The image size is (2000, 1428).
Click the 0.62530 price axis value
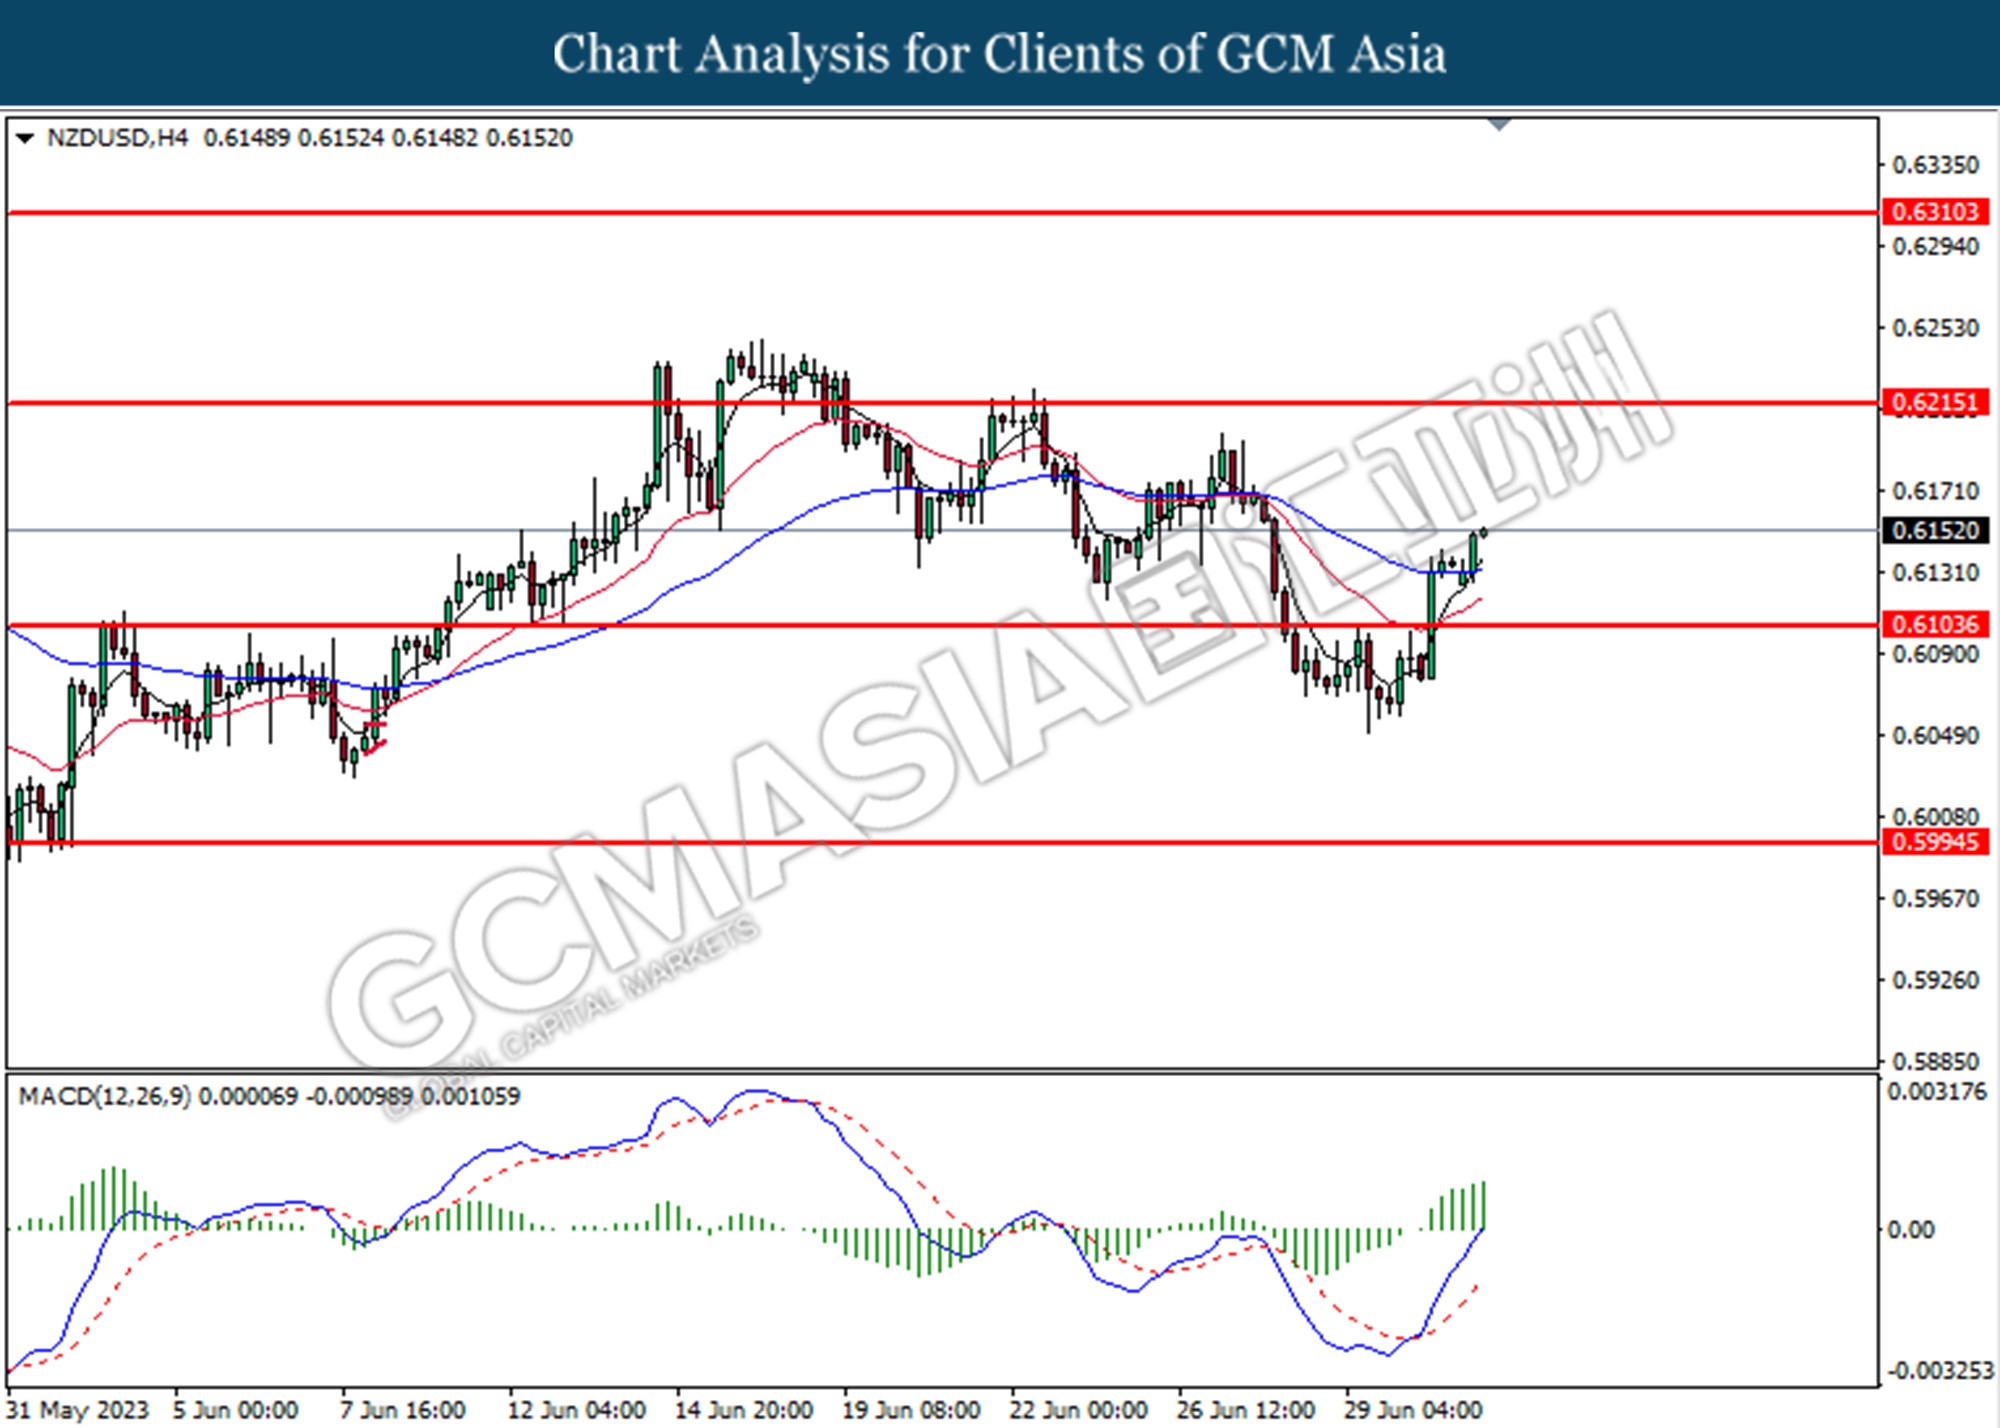pyautogui.click(x=1935, y=328)
